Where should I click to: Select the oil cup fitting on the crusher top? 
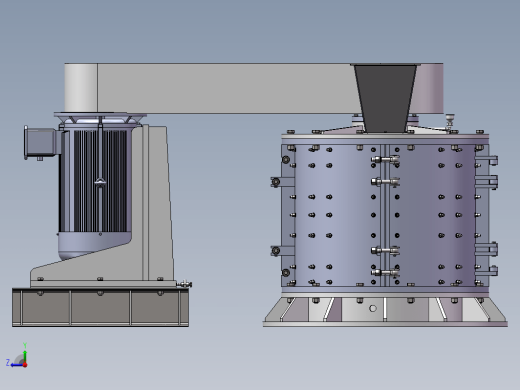[x=450, y=121]
